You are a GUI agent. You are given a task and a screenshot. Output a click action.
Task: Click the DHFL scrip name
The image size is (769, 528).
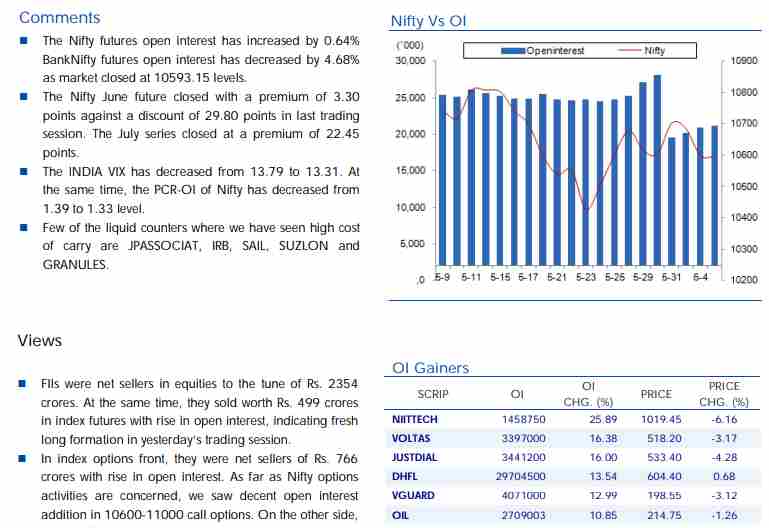405,477
